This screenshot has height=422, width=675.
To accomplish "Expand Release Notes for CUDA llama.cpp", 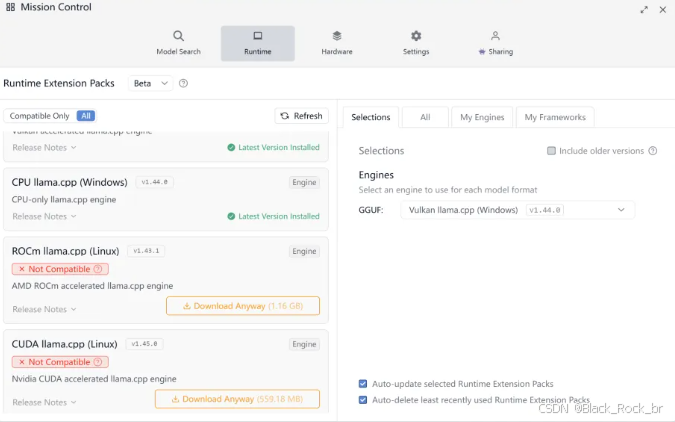I will point(44,402).
